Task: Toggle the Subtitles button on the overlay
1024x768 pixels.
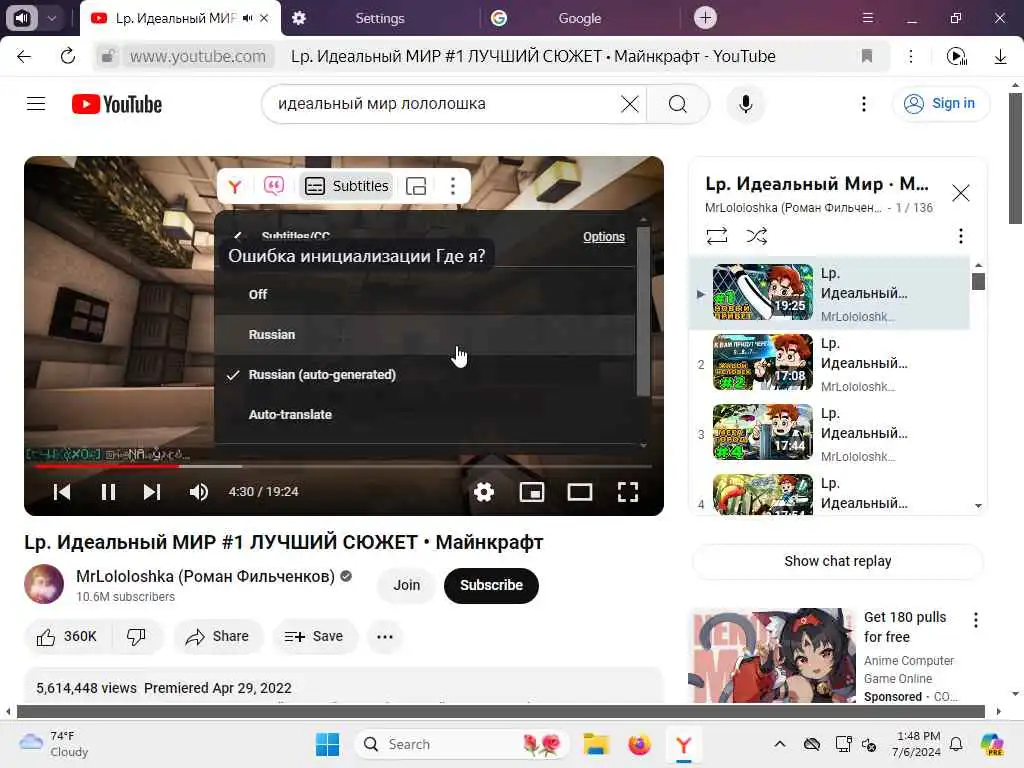Action: pyautogui.click(x=347, y=186)
